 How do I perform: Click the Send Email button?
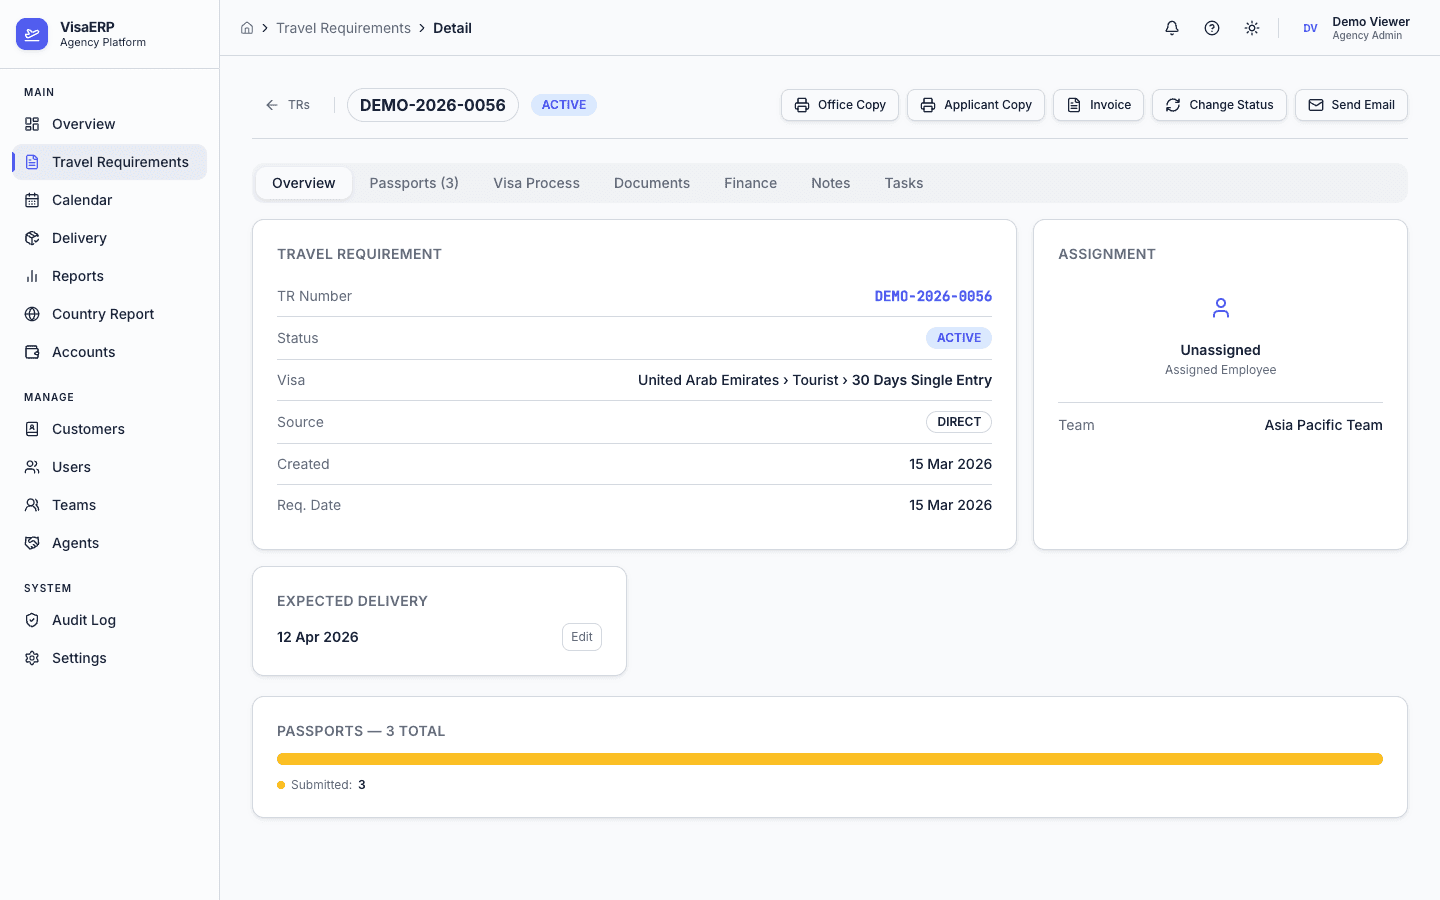tap(1351, 105)
